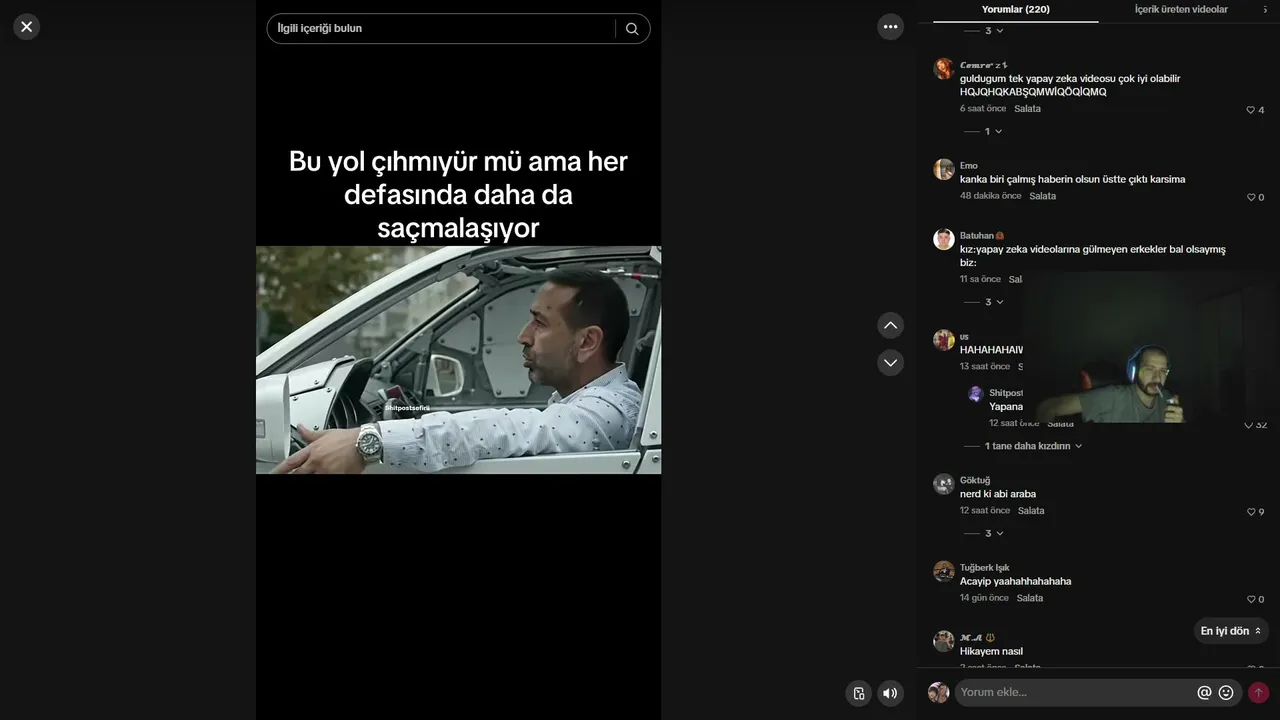Viewport: 1280px width, 720px height.
Task: Expand '1 tane daha kızdınn' replies
Action: point(1023,446)
